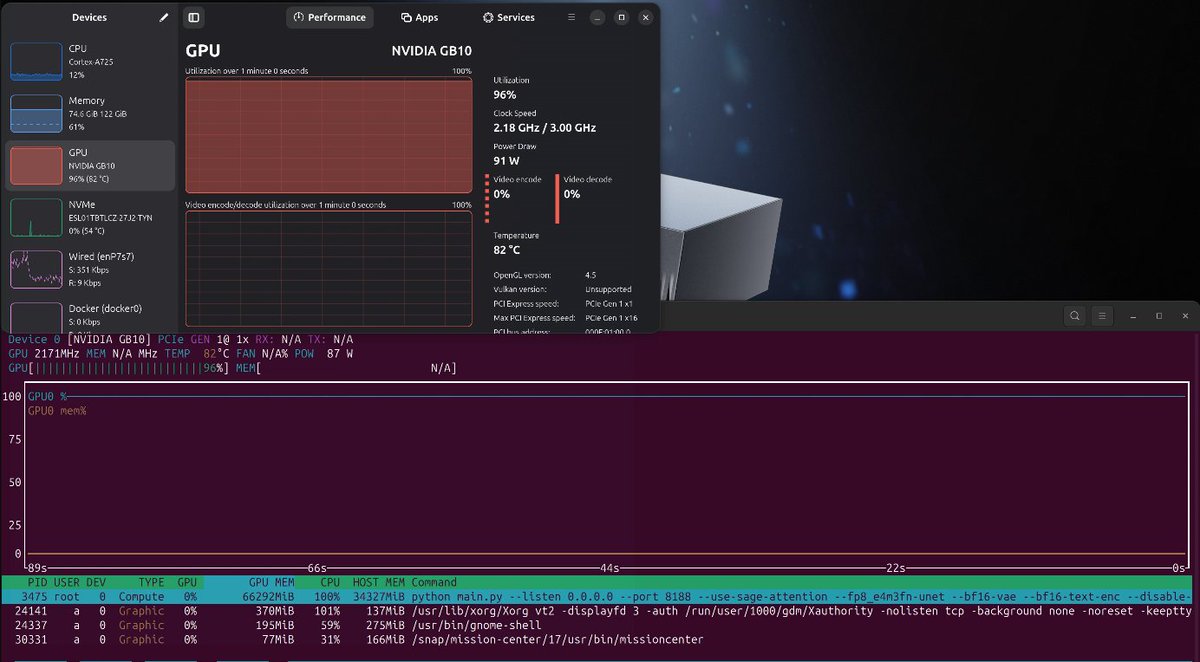Select the Docker docker0 network entry
This screenshot has width=1200, height=662.
pos(91,314)
